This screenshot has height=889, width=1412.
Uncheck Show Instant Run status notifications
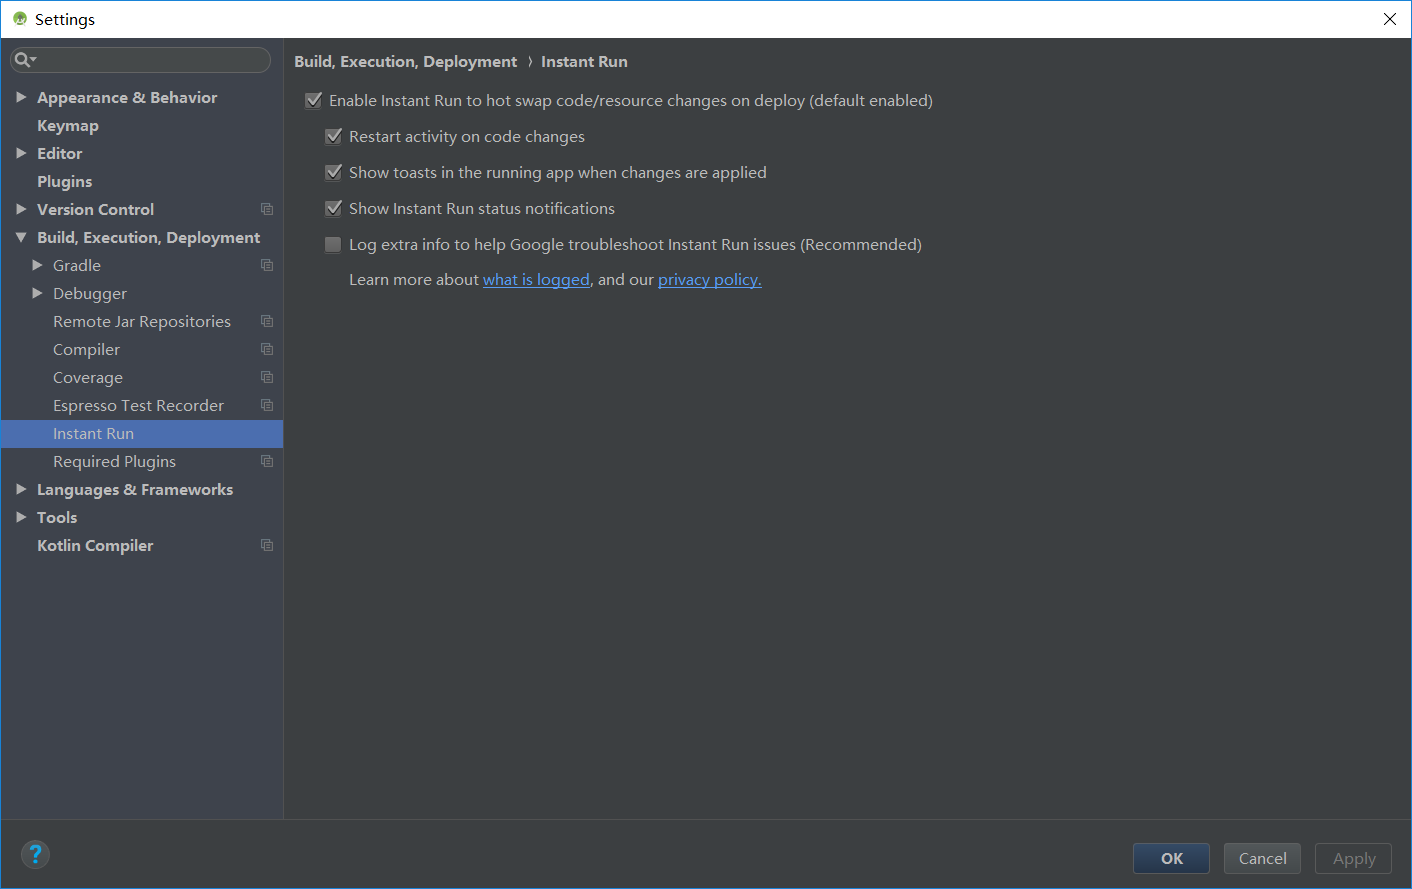click(334, 208)
